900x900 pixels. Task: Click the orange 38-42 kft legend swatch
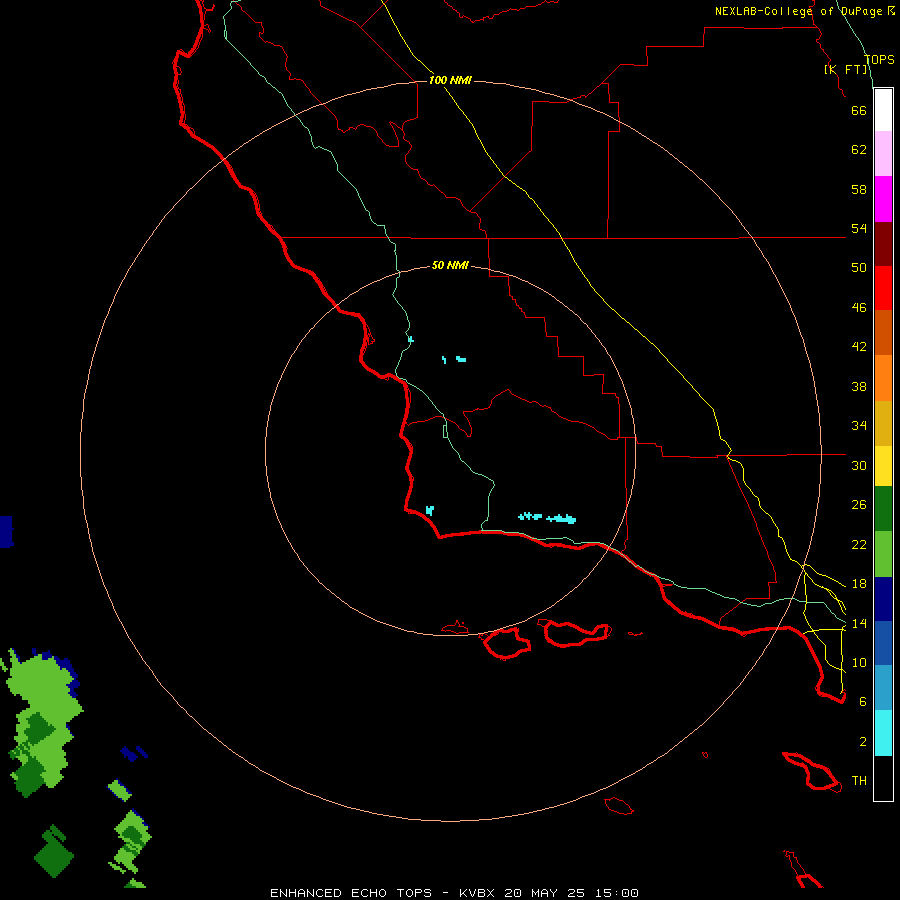pyautogui.click(x=883, y=378)
